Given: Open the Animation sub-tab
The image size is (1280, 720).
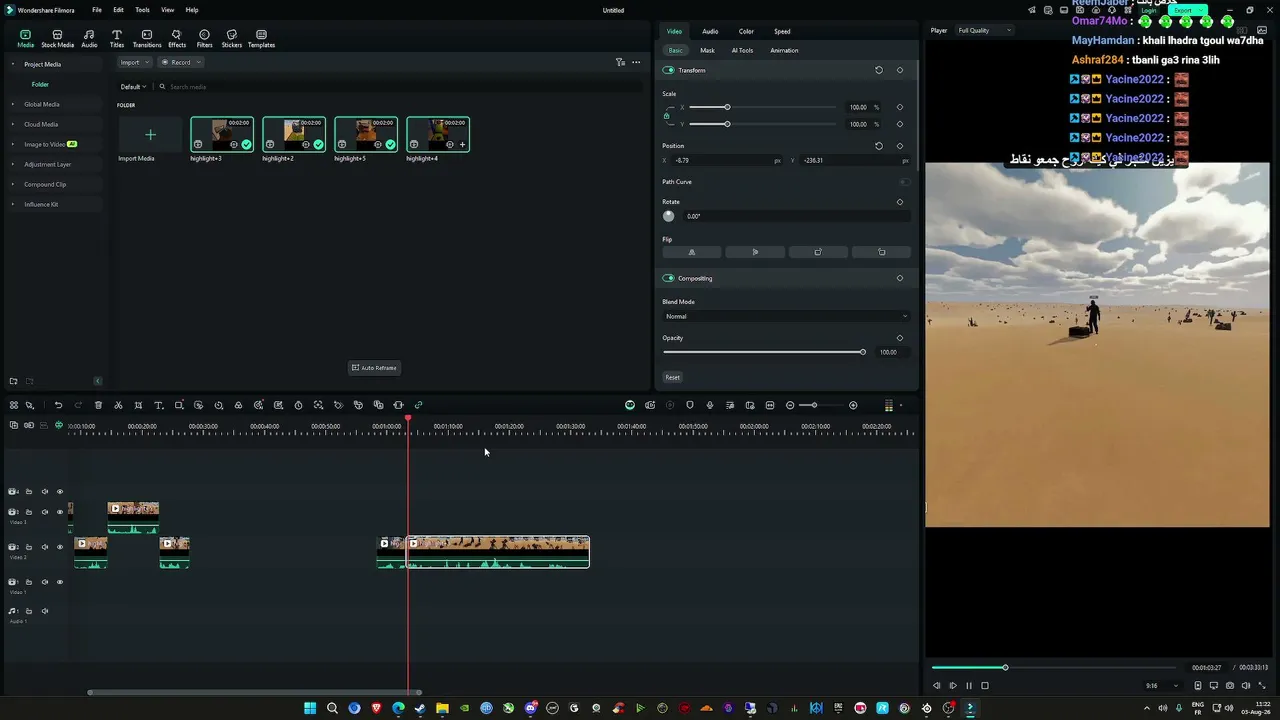Looking at the screenshot, I should 784,50.
